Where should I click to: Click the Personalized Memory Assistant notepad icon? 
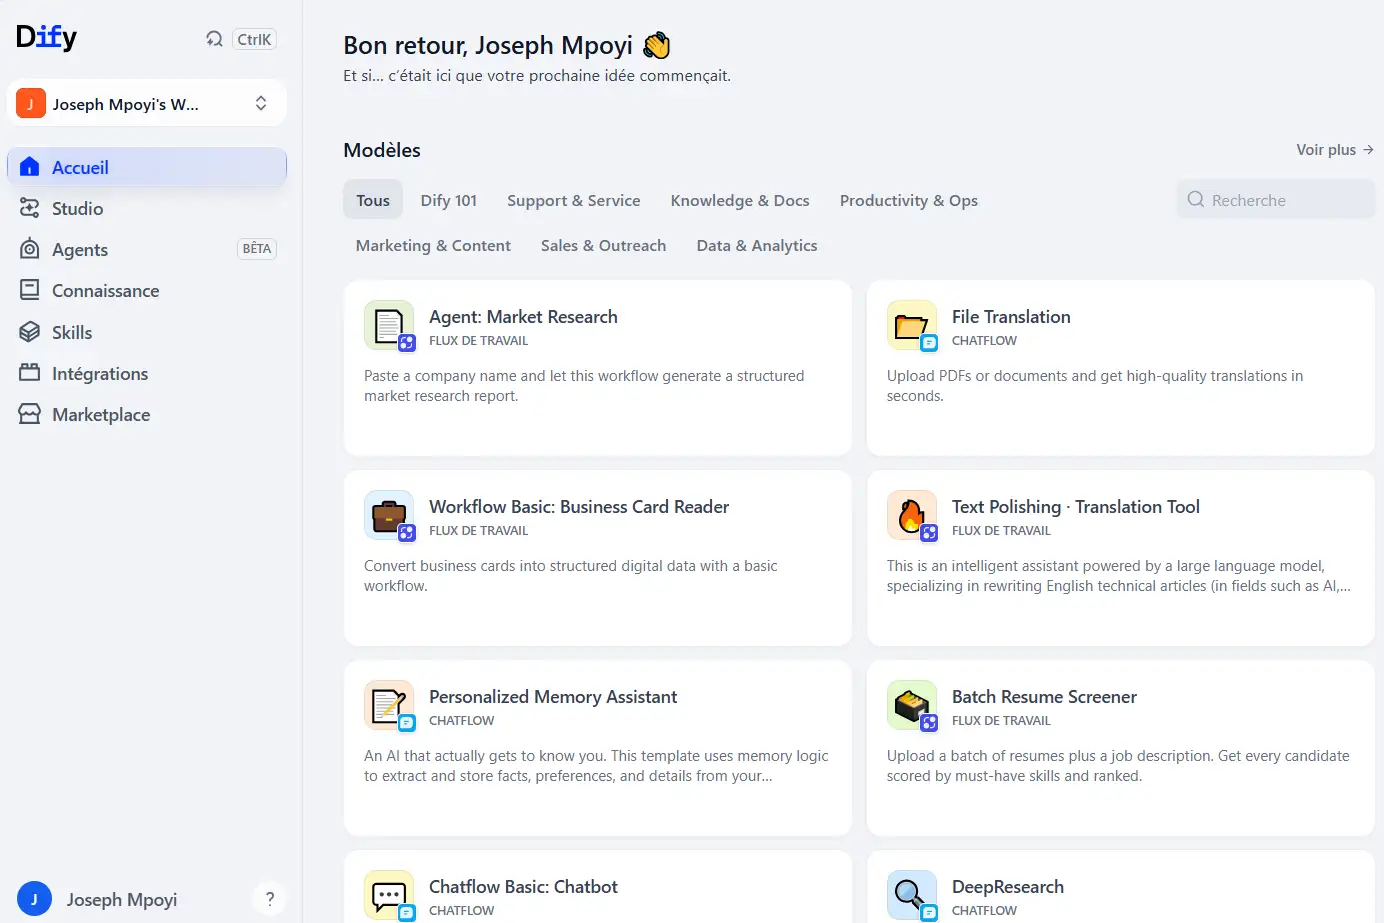[389, 705]
